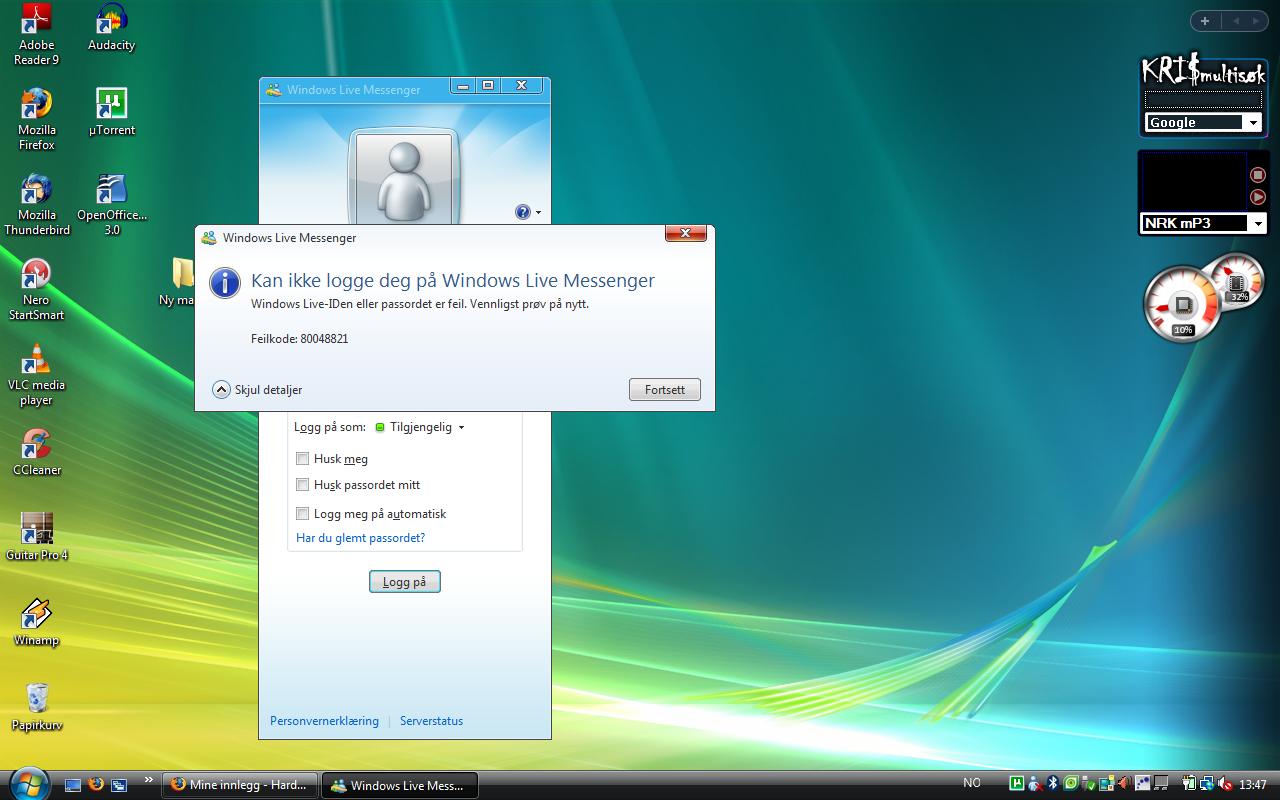Close the Messenger error dialog

tap(686, 233)
